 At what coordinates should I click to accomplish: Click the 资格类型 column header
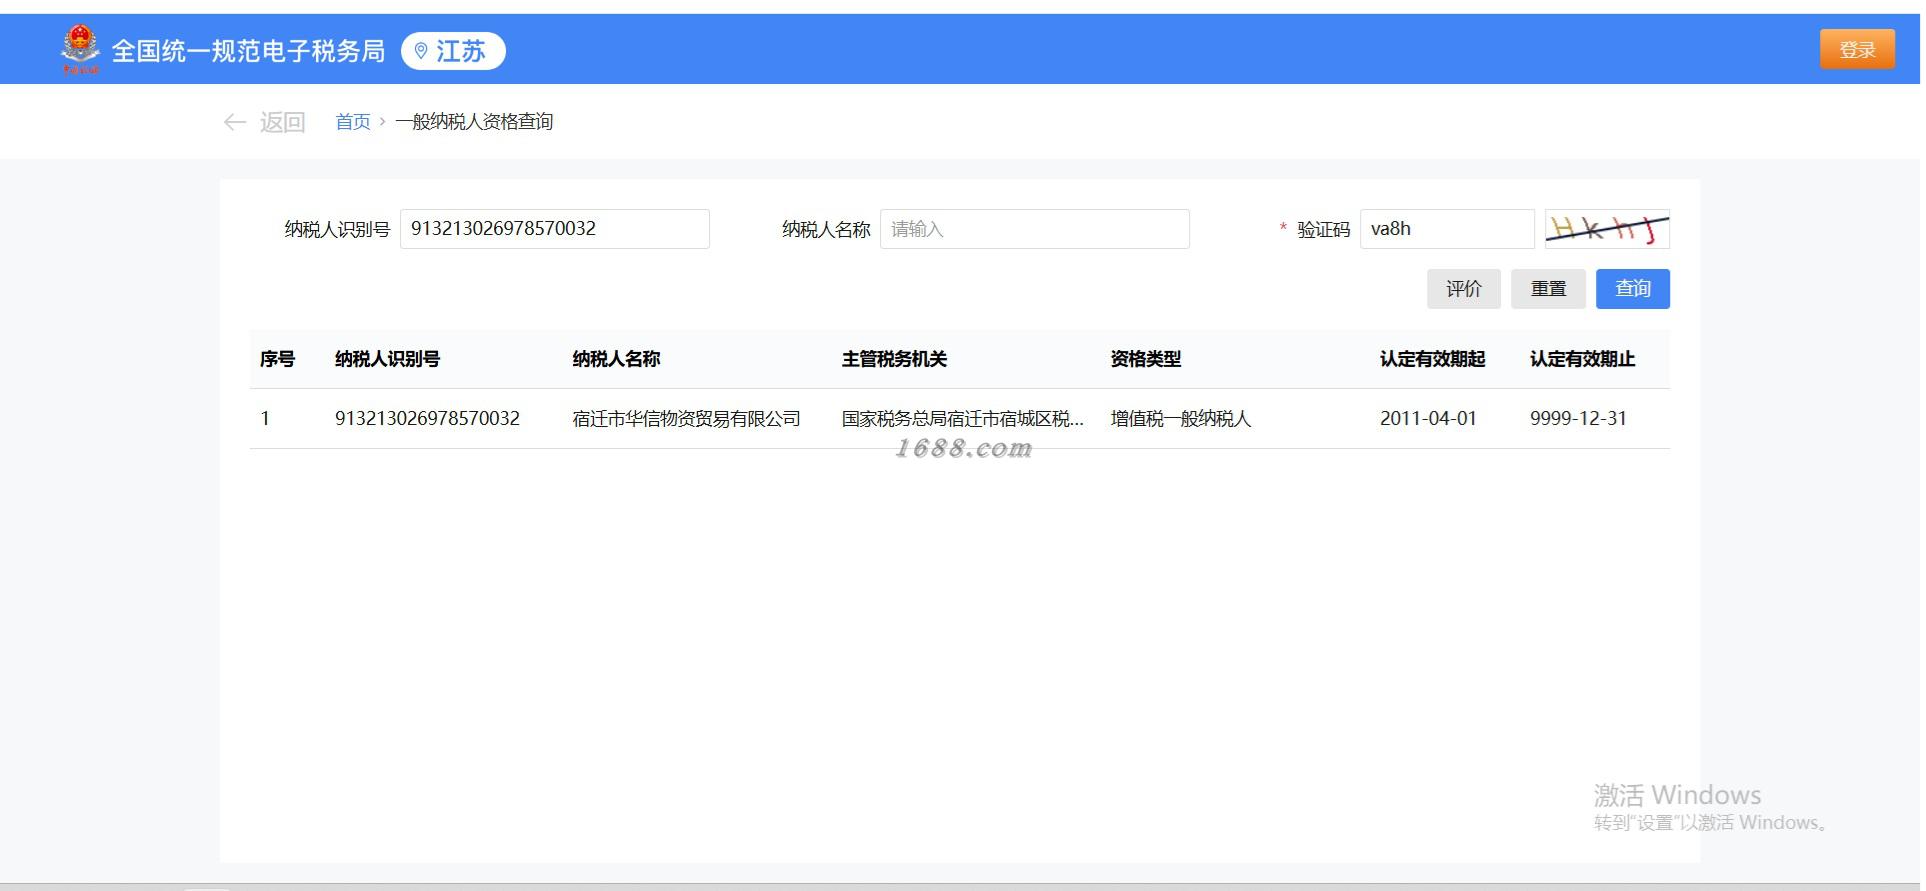pos(1146,359)
